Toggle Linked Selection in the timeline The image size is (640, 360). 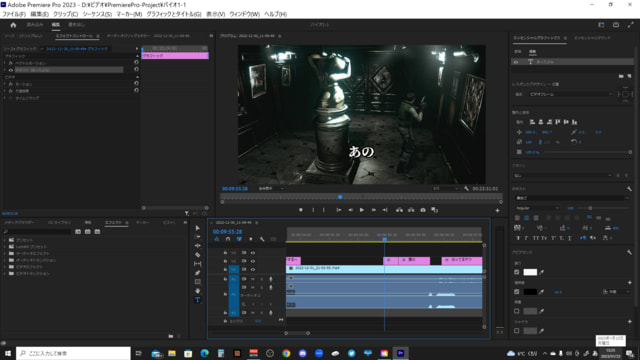[x=239, y=239]
